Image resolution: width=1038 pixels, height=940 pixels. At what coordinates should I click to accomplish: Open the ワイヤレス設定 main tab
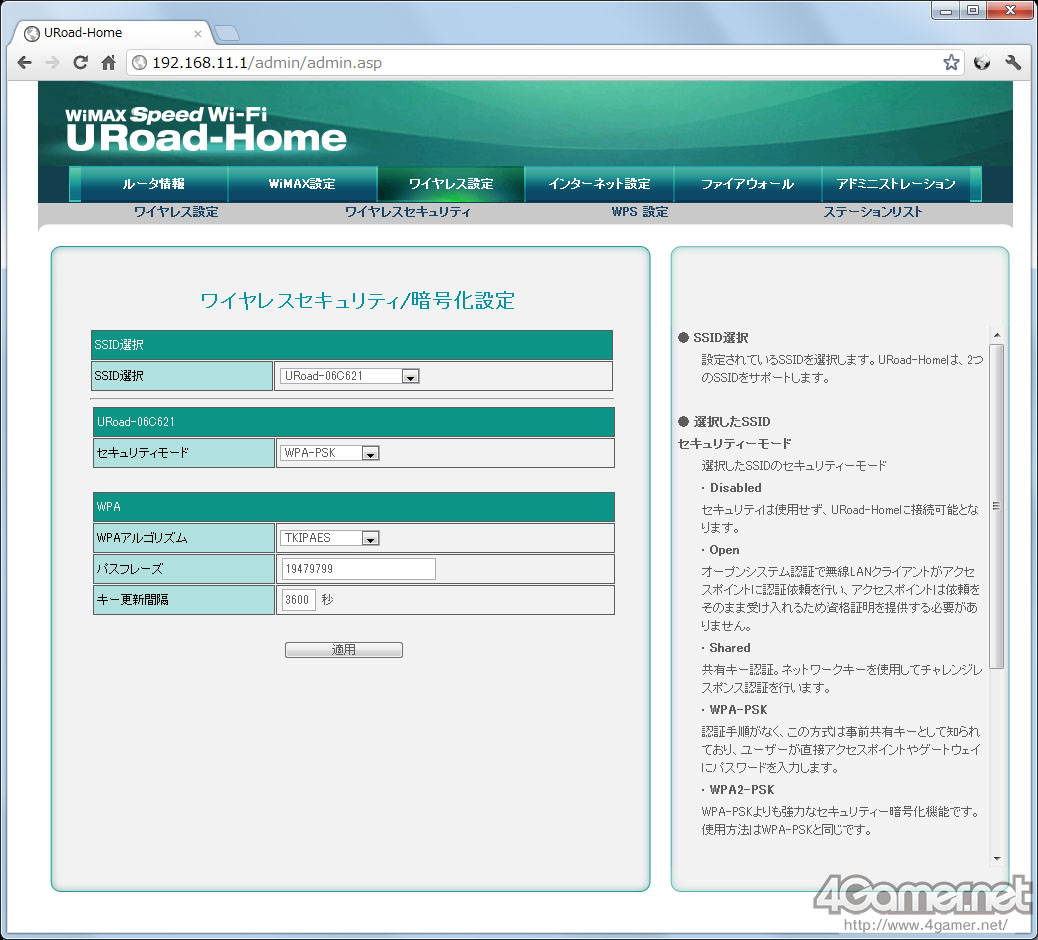click(x=451, y=184)
